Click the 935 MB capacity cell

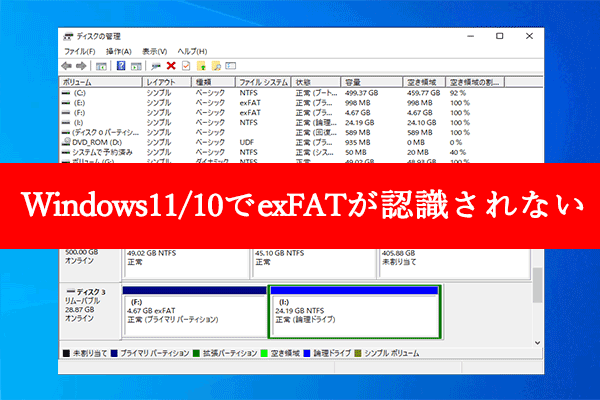(357, 142)
